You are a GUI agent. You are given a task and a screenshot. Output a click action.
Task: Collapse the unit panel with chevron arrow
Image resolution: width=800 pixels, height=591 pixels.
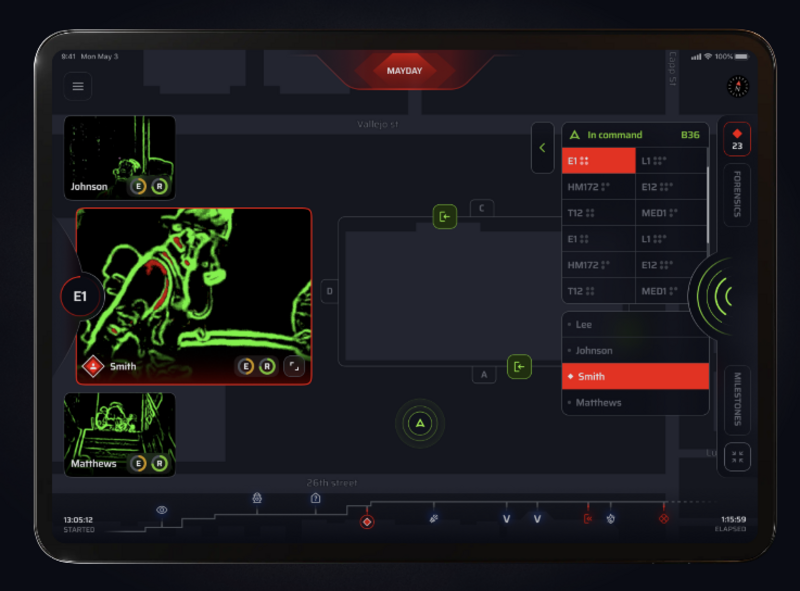(x=542, y=148)
